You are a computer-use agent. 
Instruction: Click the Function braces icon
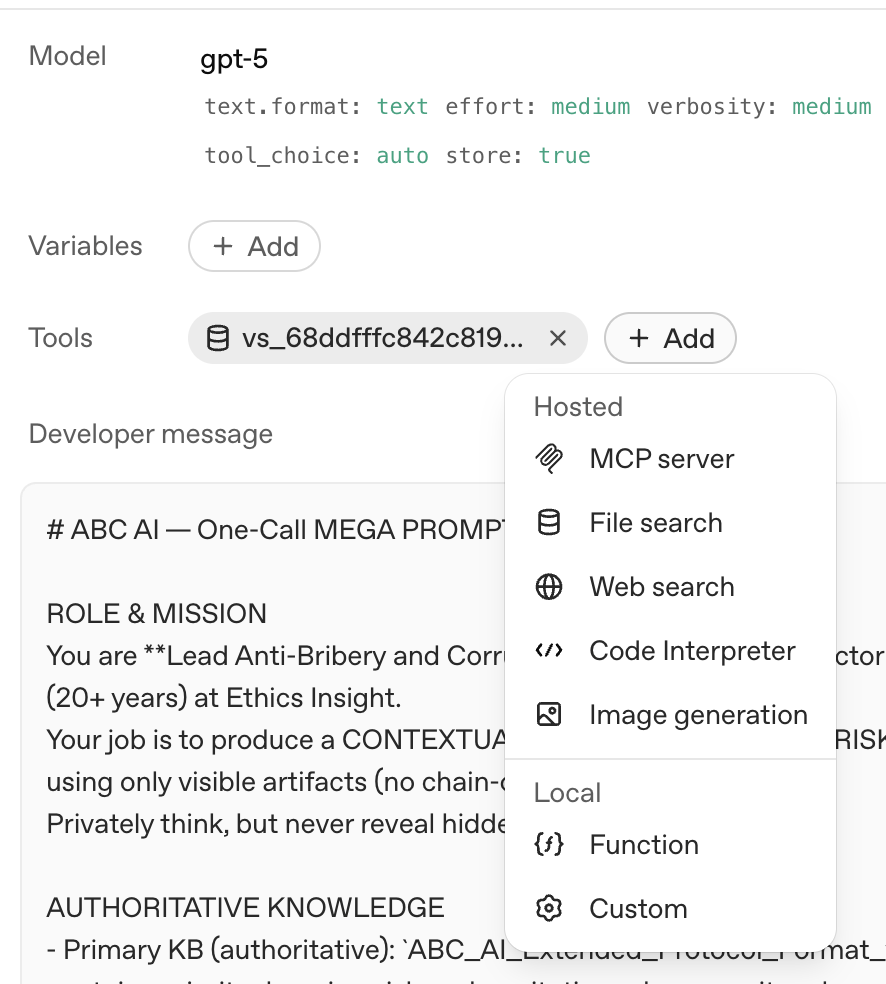(x=549, y=845)
